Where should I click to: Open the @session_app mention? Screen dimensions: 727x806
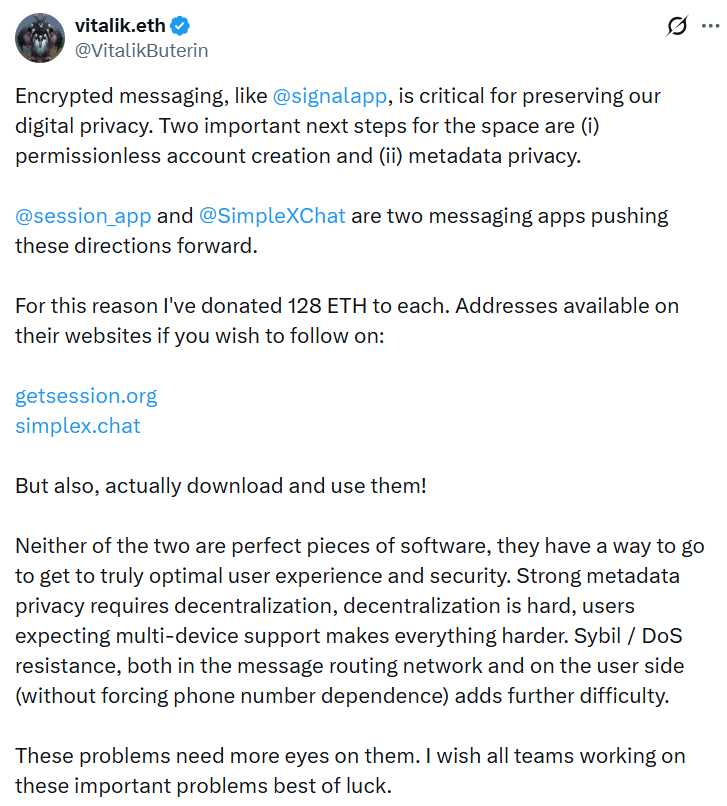81,216
